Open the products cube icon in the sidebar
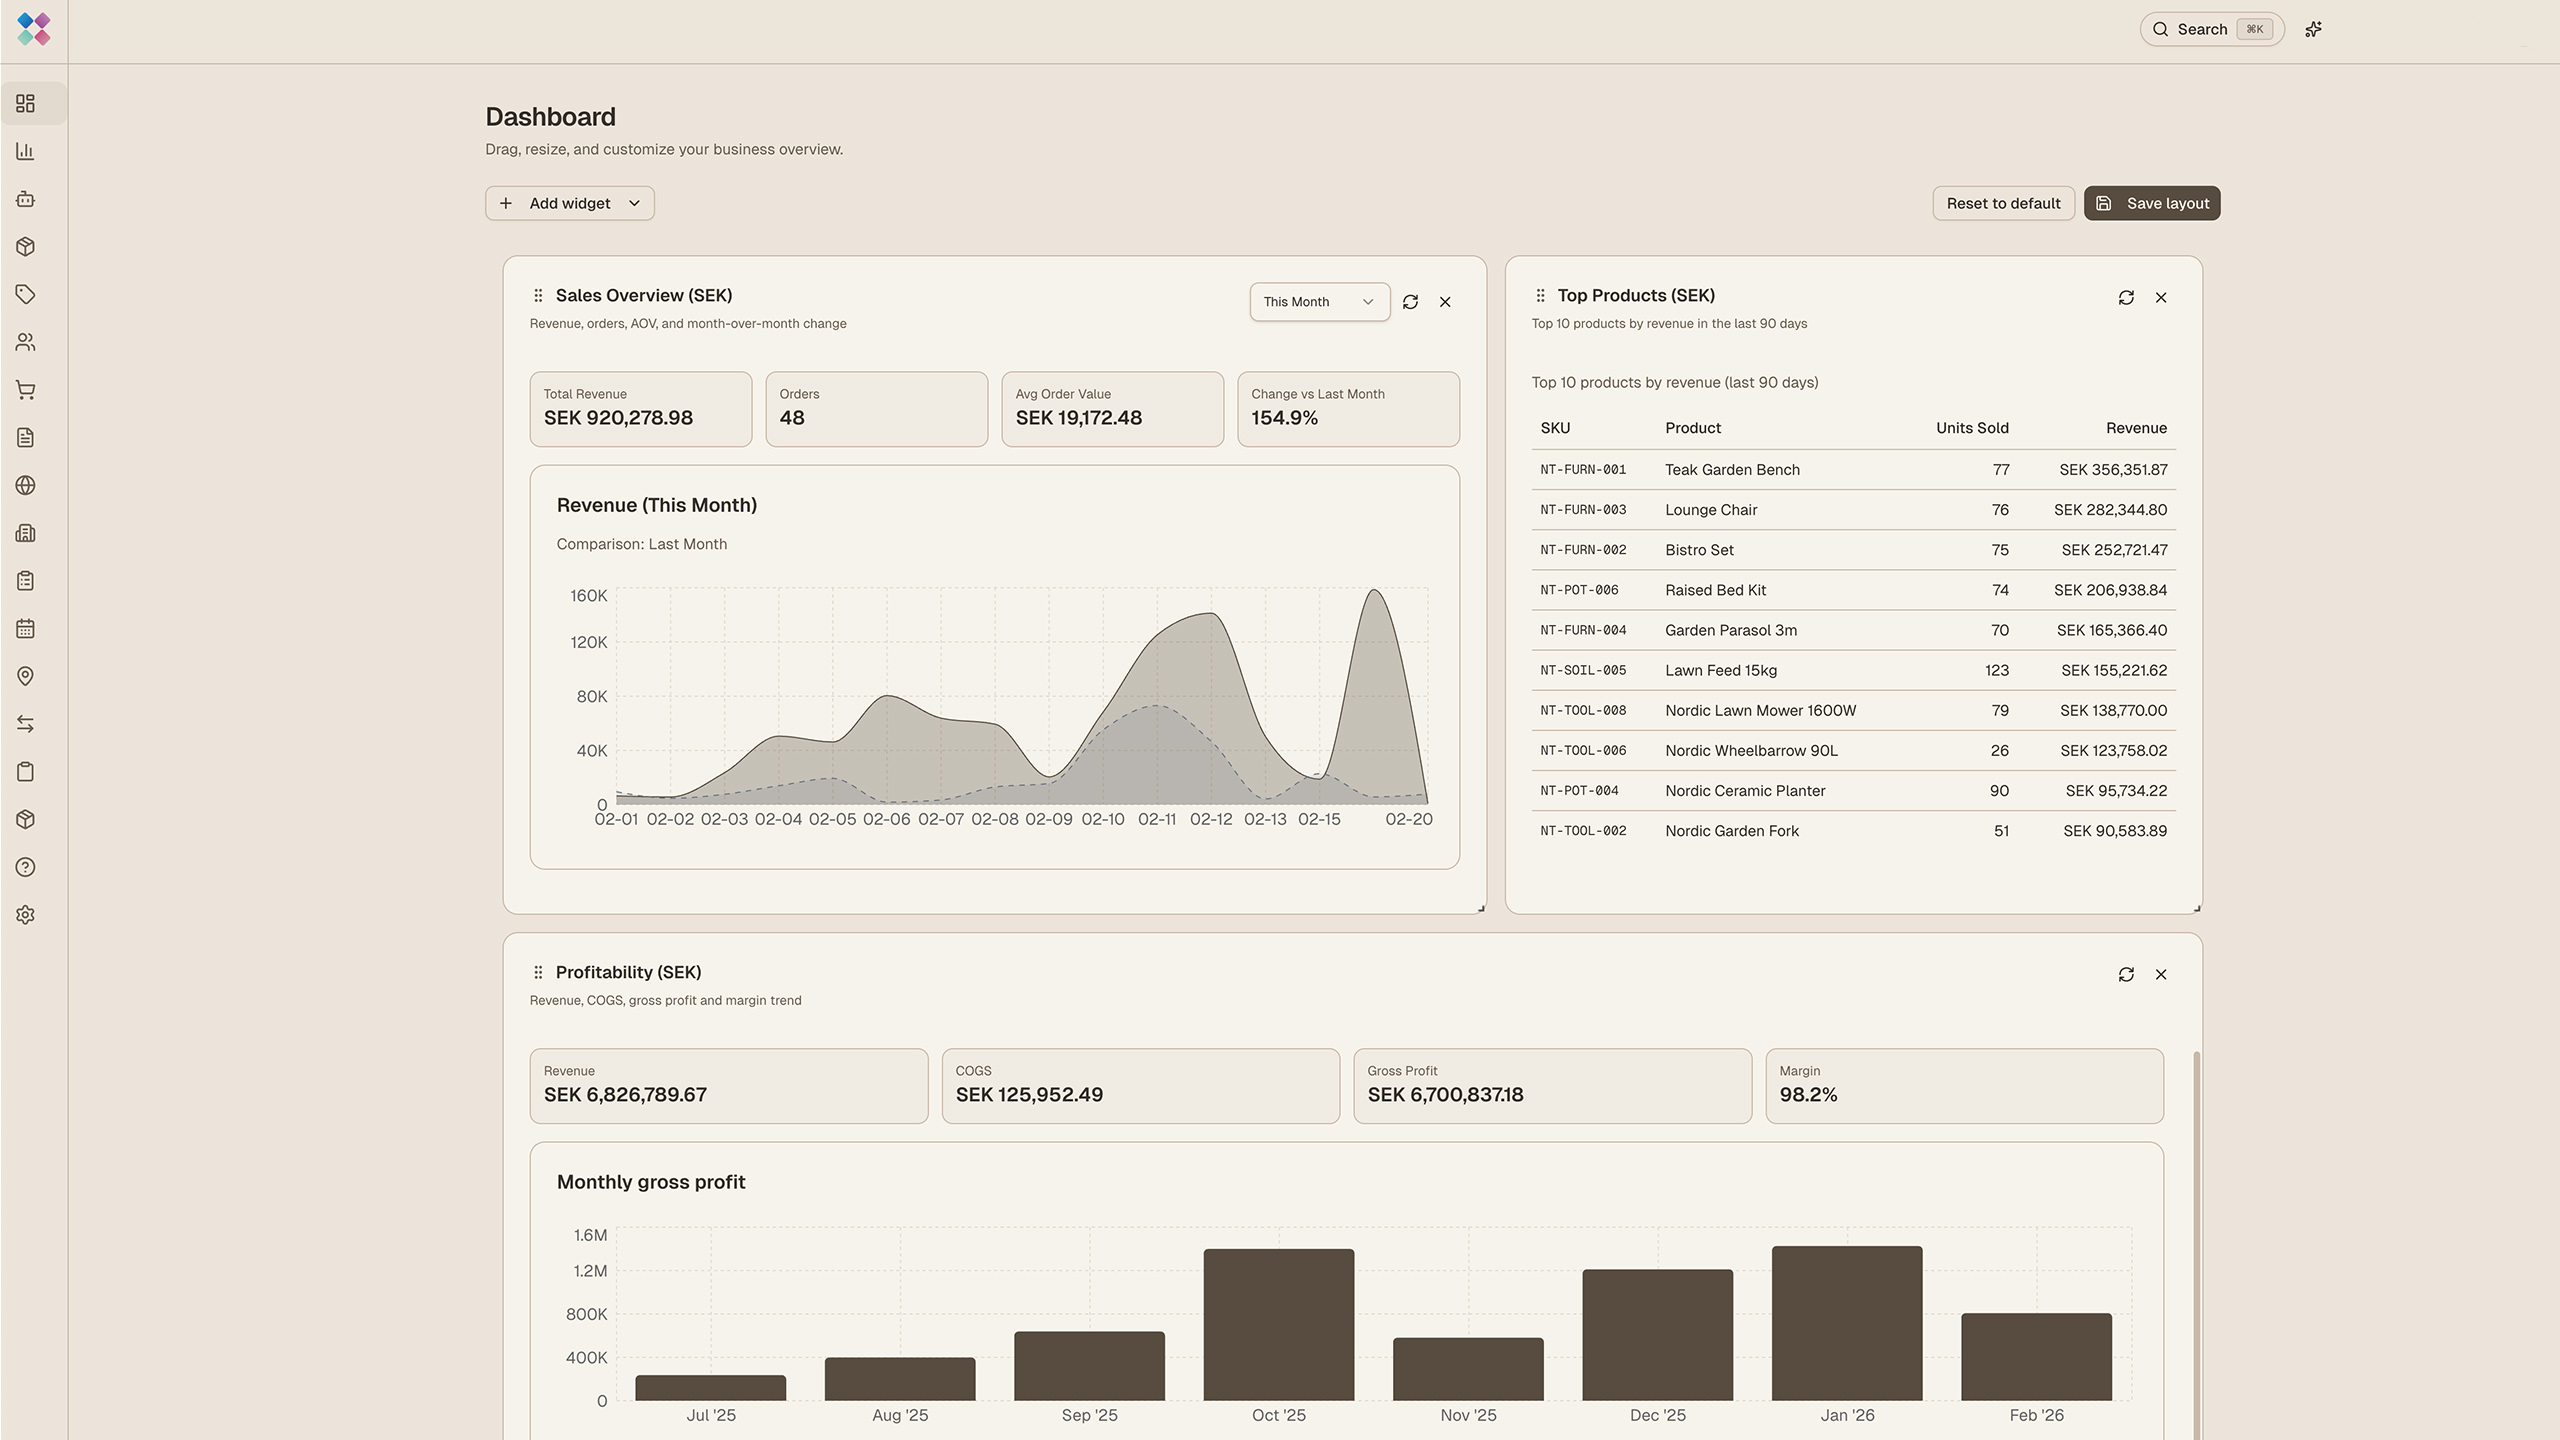 (x=25, y=246)
